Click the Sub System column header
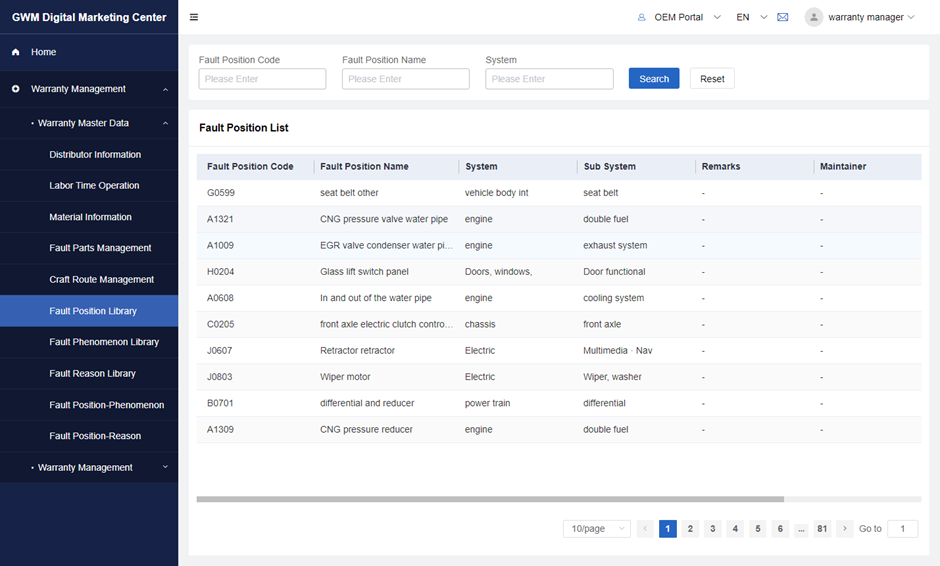The image size is (940, 566). point(610,167)
